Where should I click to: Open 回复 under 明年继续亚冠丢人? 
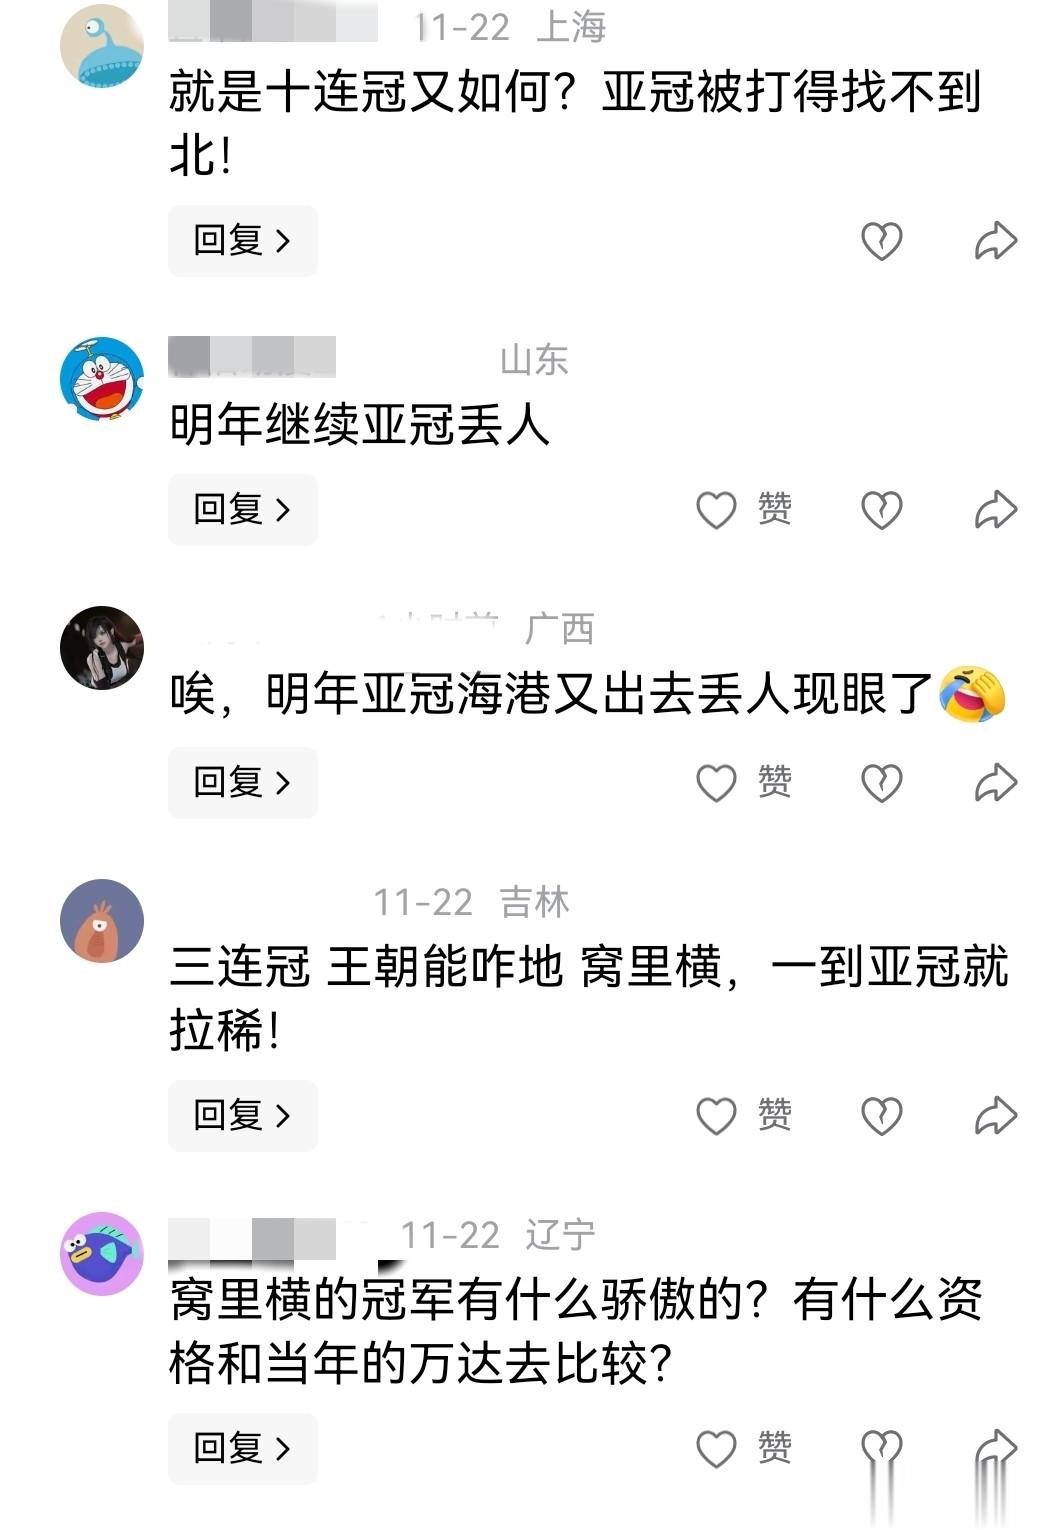tap(243, 510)
